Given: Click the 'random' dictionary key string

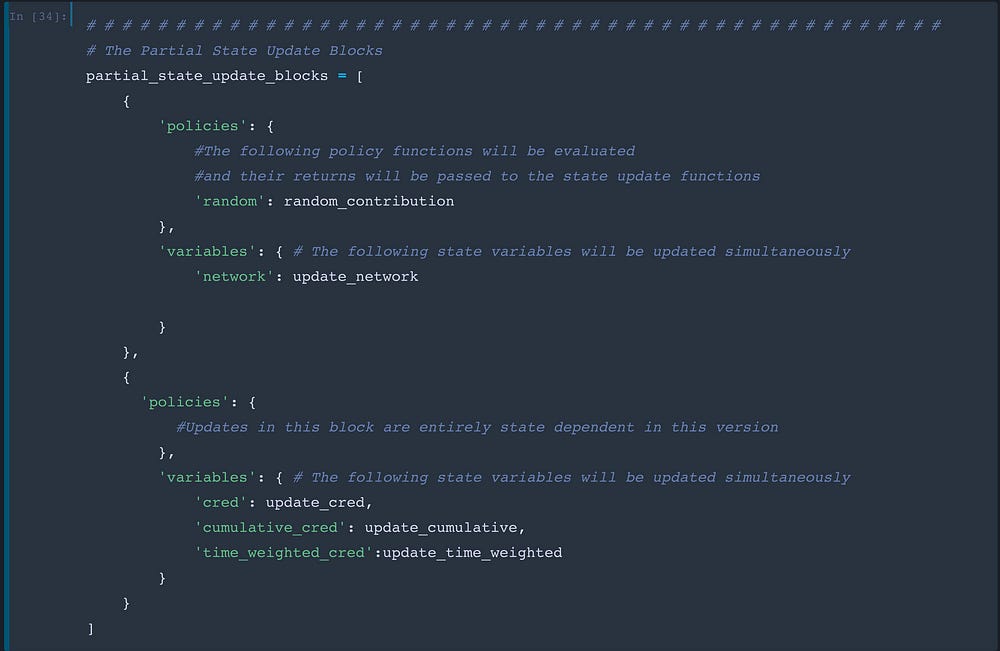Looking at the screenshot, I should pos(230,201).
